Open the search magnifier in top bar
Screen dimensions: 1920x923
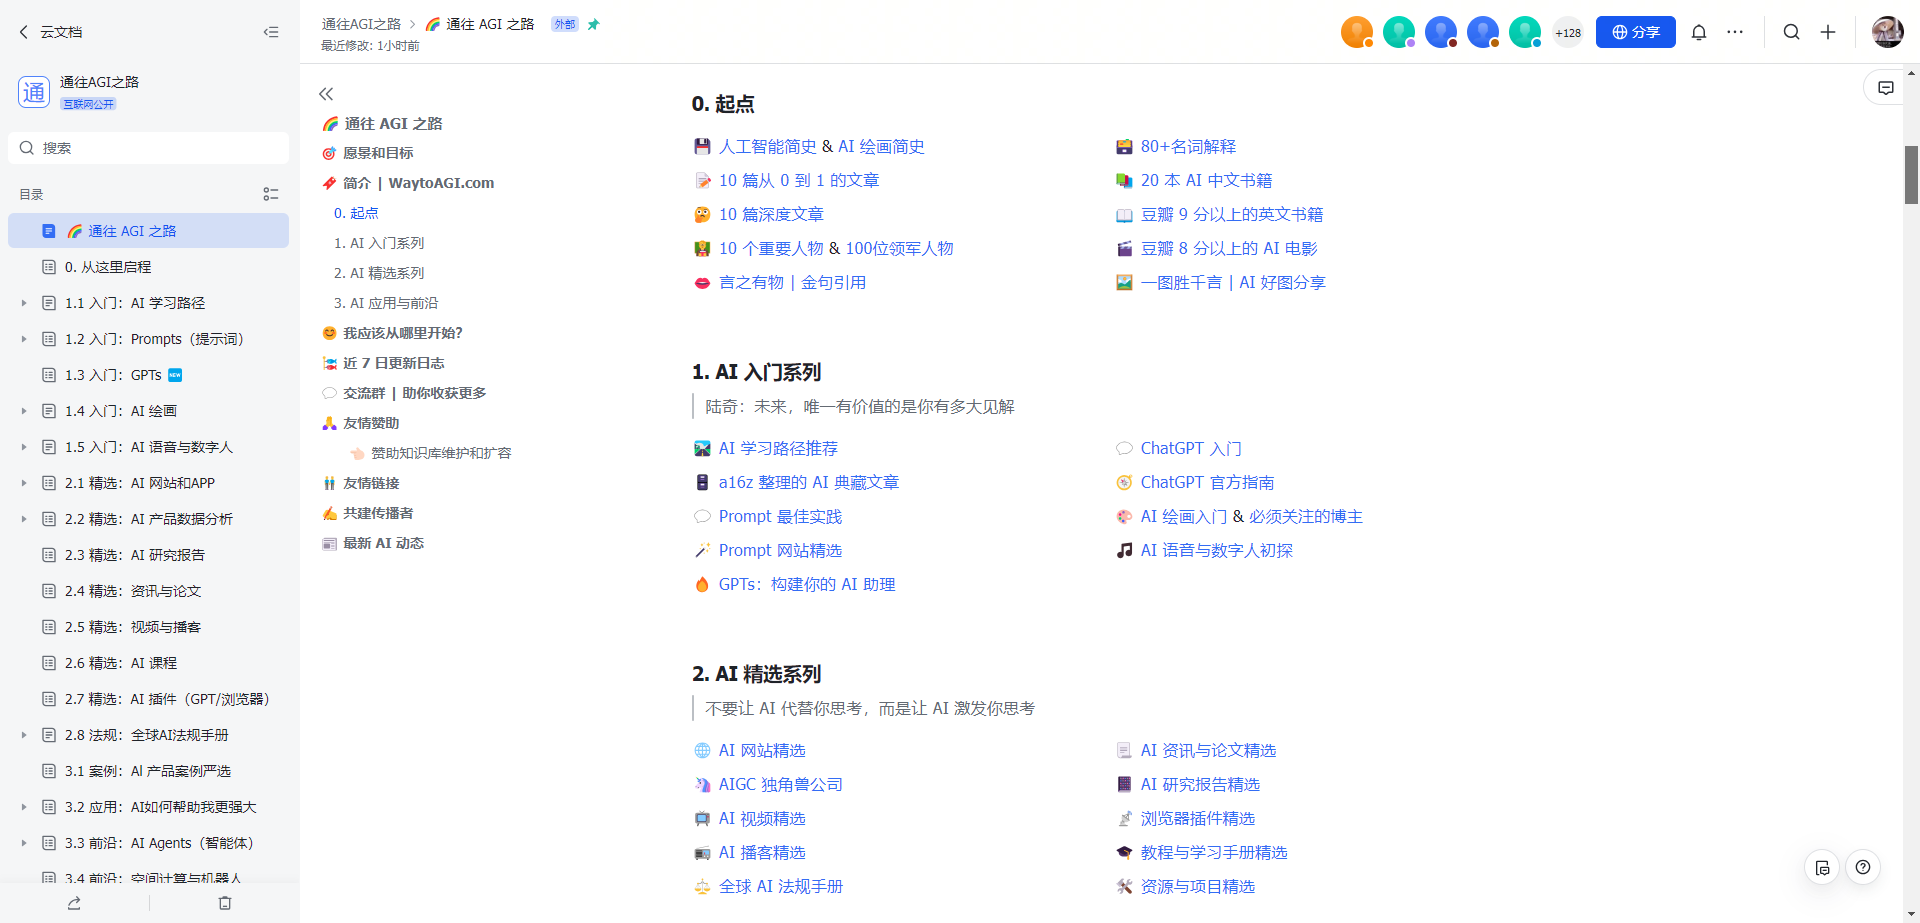(x=1791, y=32)
